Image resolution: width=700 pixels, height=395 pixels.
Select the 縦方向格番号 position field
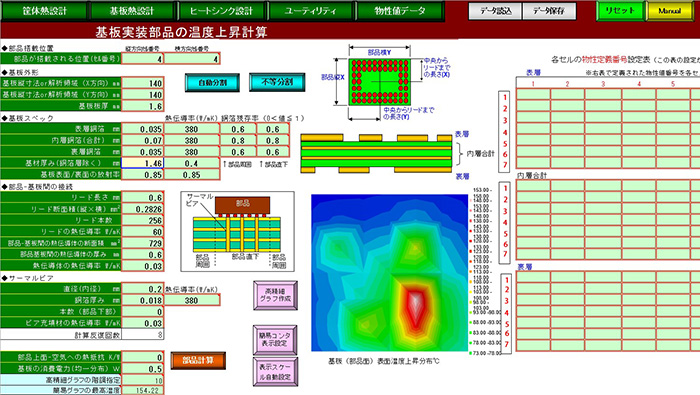tap(142, 58)
